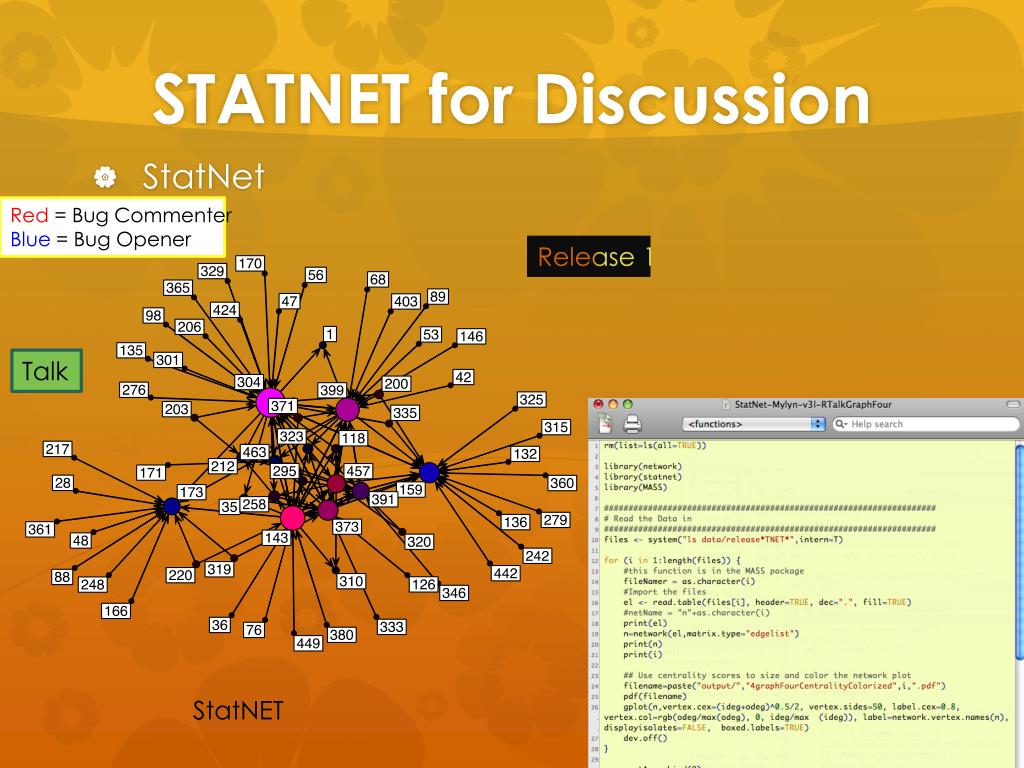Zoom the StatNet-Mylyn editor window
1024x768 pixels.
click(628, 404)
